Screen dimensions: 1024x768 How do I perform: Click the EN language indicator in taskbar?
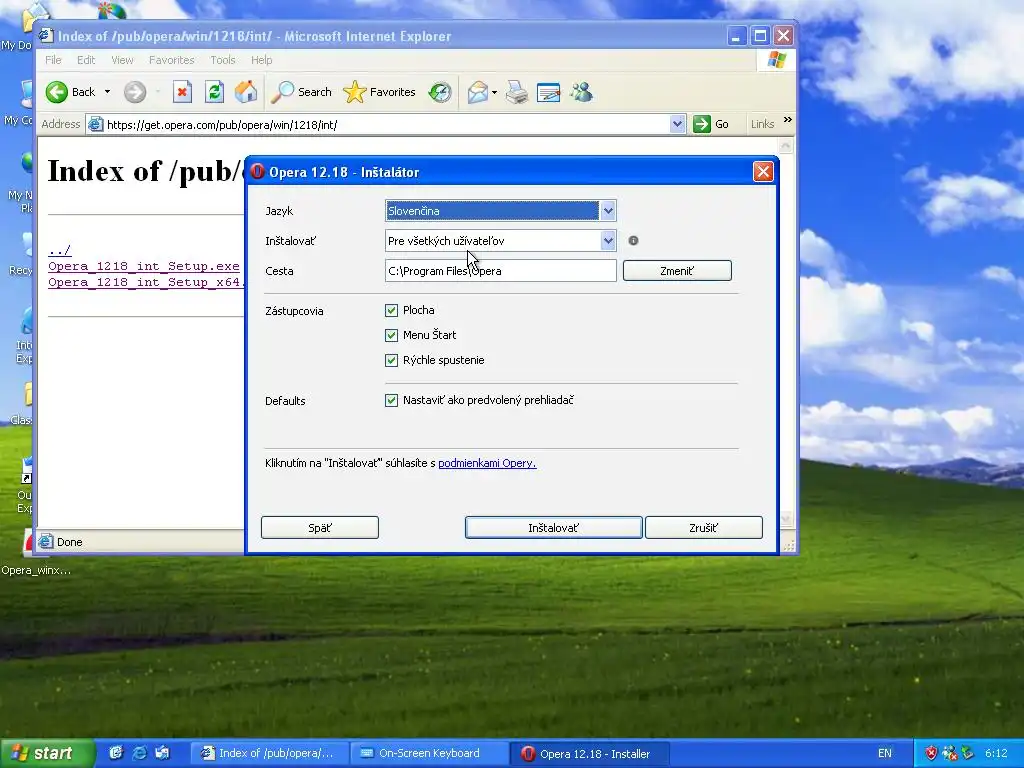tap(884, 753)
